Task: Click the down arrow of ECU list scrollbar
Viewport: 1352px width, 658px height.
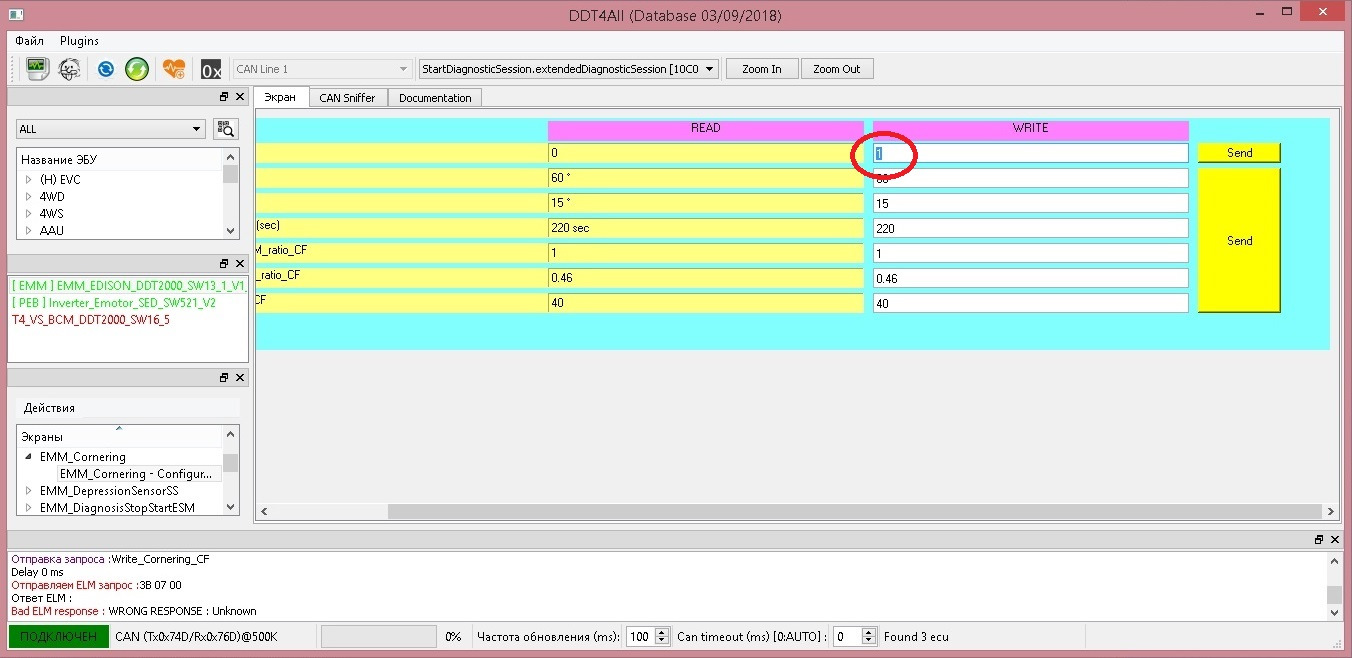Action: point(231,230)
